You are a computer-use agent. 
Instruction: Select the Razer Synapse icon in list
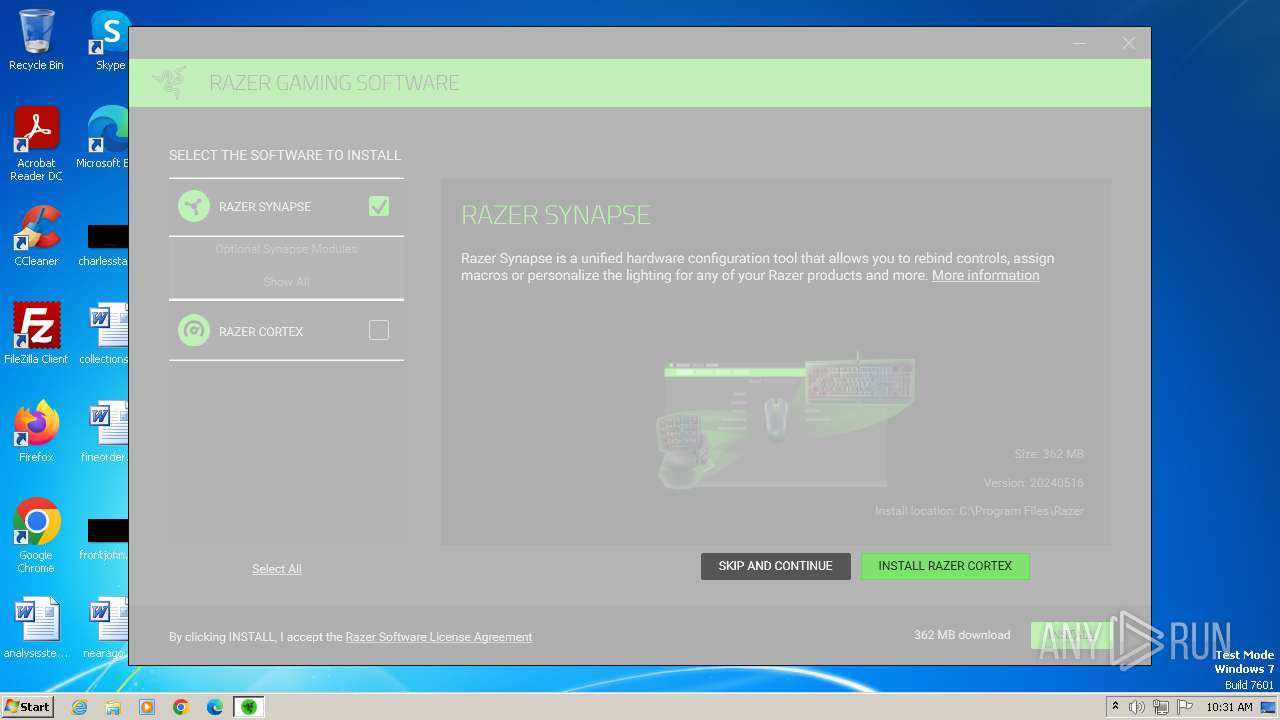coord(194,206)
